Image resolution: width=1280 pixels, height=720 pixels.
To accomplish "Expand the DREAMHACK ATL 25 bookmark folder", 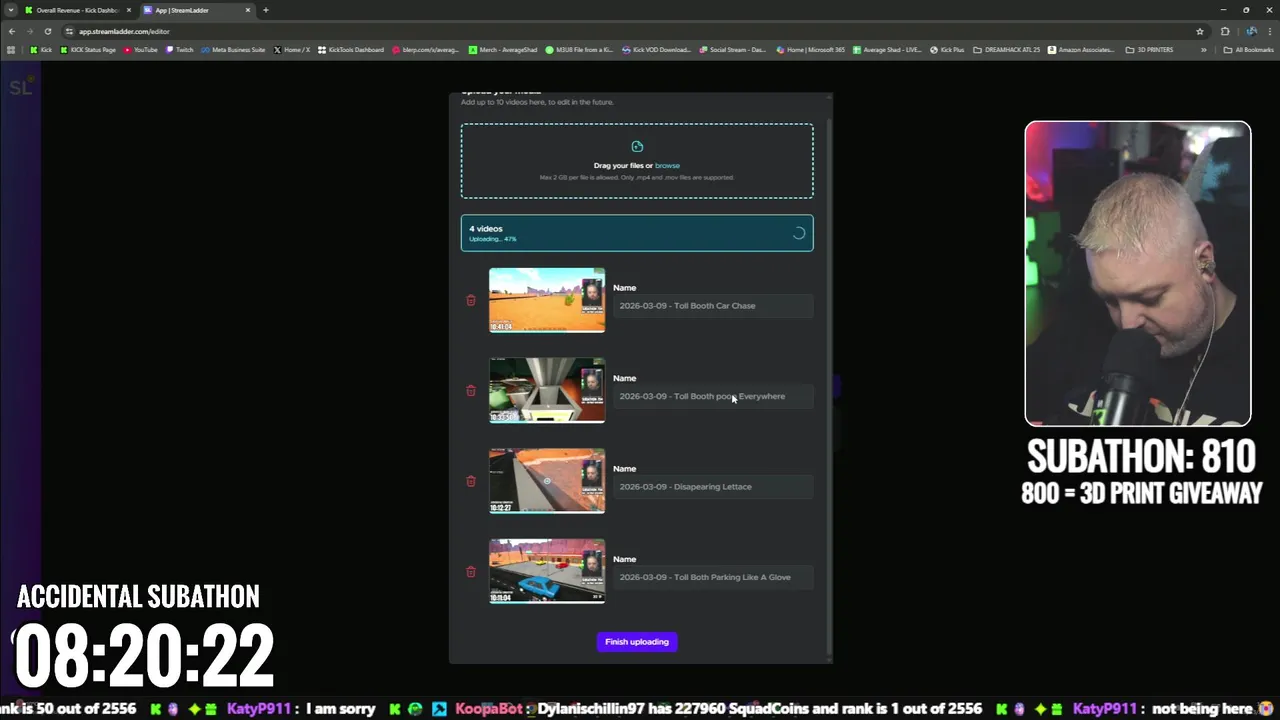I will tap(1007, 49).
